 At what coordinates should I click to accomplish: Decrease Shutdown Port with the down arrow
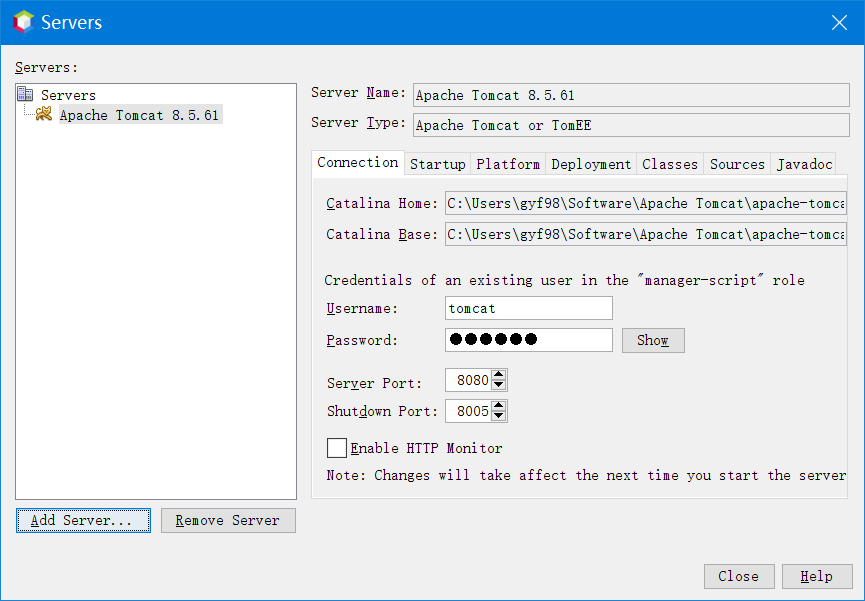coord(499,416)
